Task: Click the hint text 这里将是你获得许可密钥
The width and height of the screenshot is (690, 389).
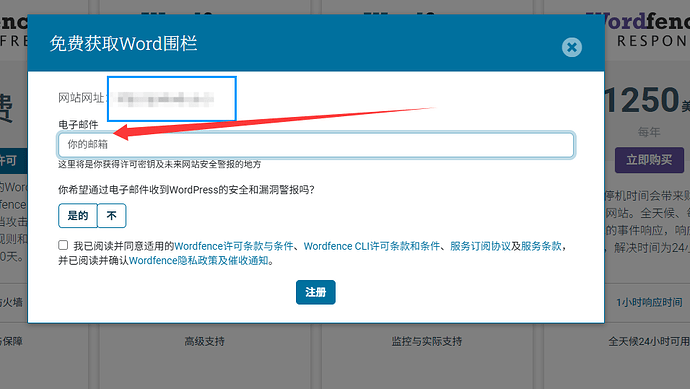Action: click(160, 164)
